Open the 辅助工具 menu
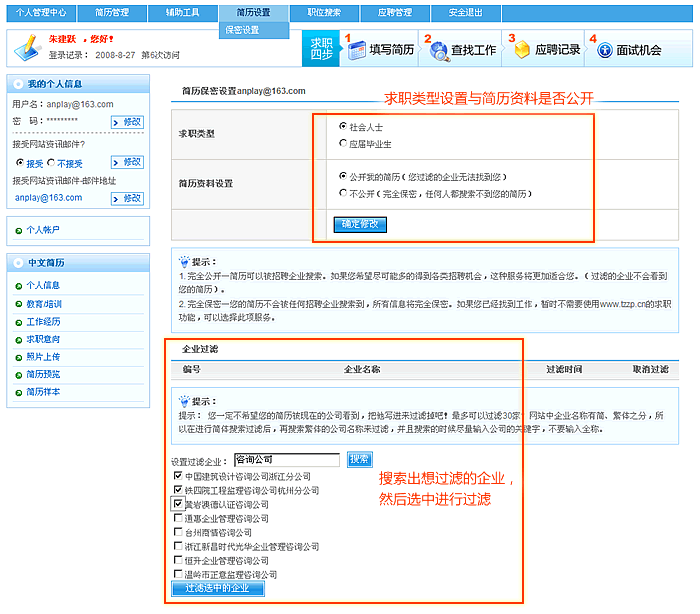Screen dimensions: 700x614 coord(183,12)
